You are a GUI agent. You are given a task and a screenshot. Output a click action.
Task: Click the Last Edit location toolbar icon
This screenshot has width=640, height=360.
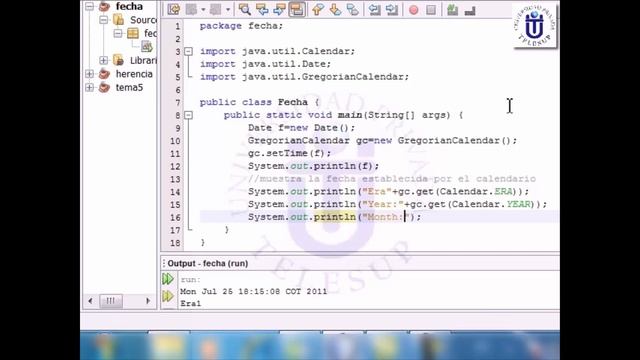173,9
